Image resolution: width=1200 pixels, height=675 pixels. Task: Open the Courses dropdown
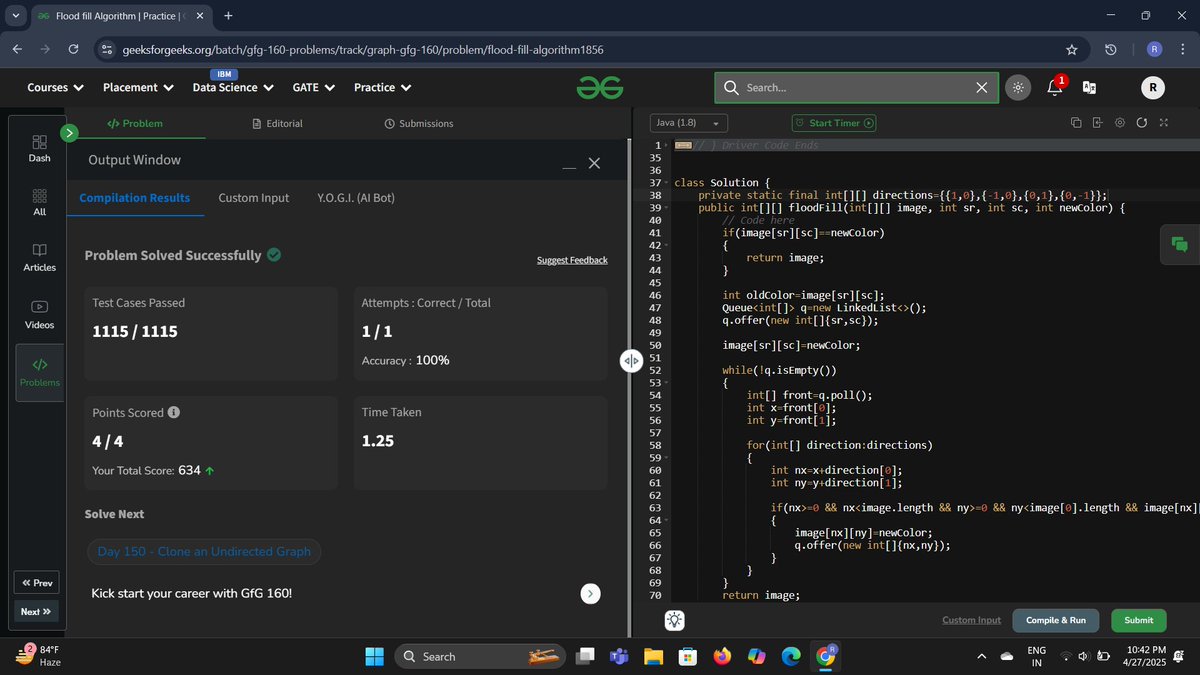55,88
